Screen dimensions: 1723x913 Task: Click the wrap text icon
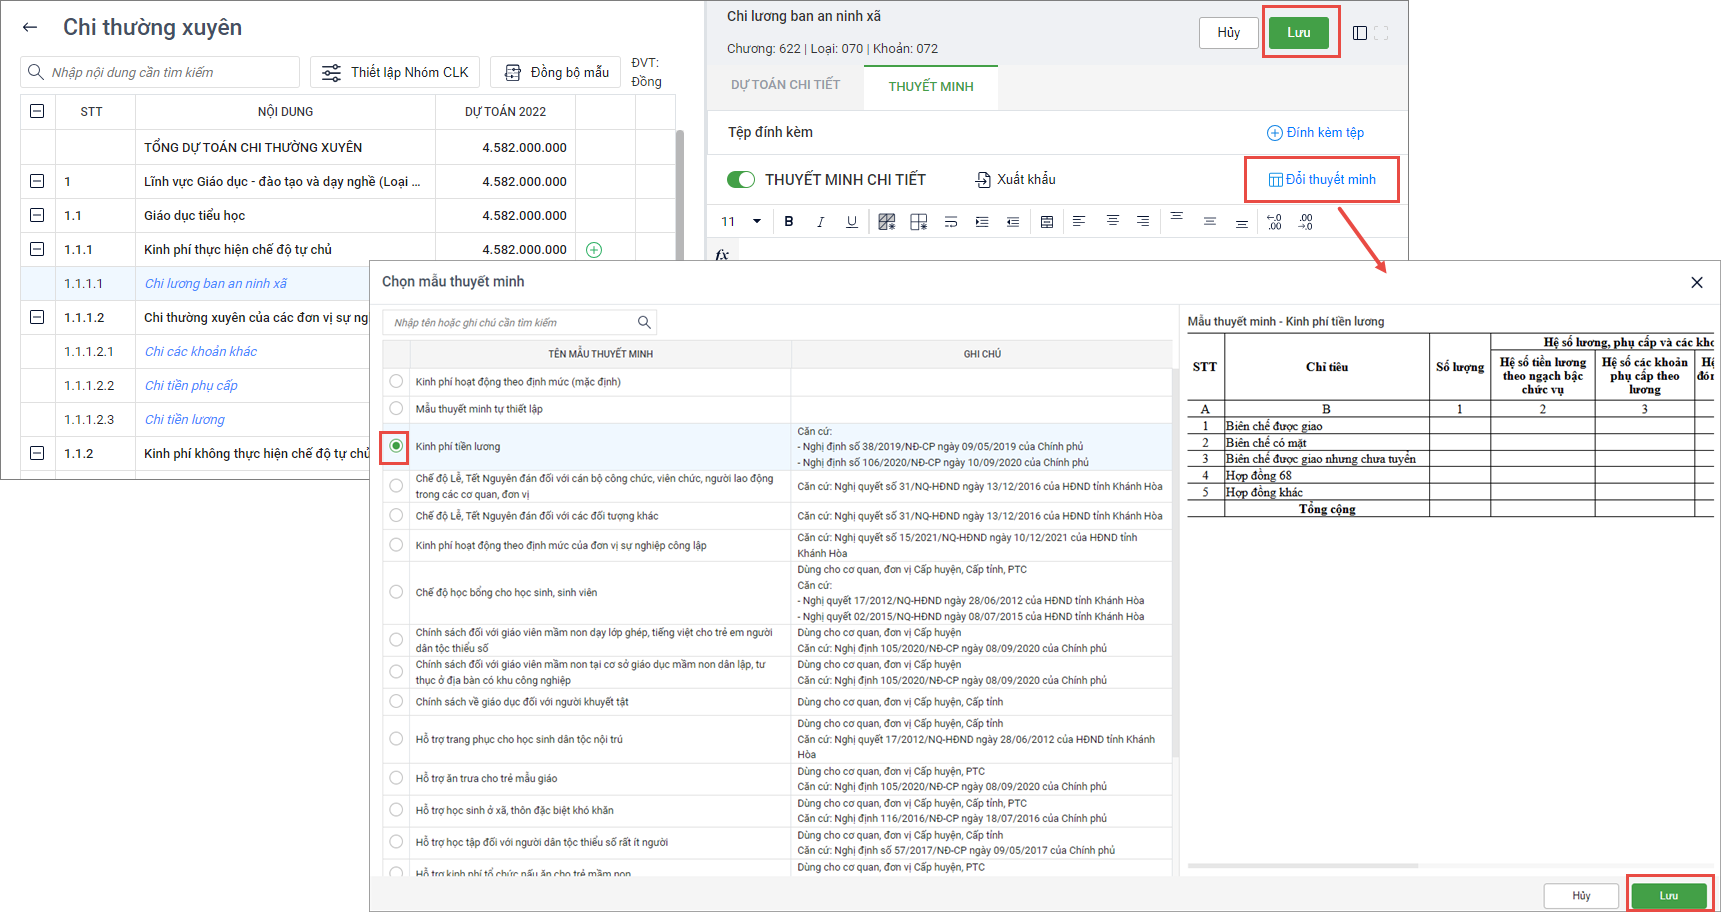[x=950, y=222]
